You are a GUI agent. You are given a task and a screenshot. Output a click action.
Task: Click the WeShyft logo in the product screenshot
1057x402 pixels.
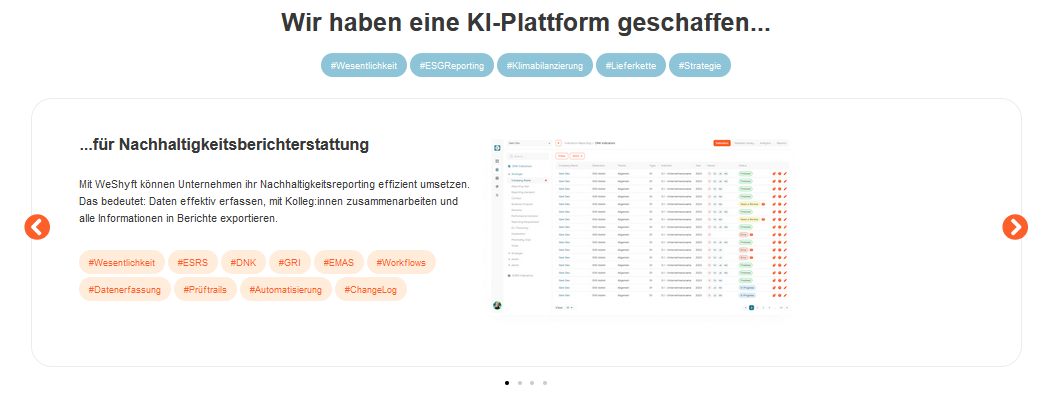(x=497, y=147)
